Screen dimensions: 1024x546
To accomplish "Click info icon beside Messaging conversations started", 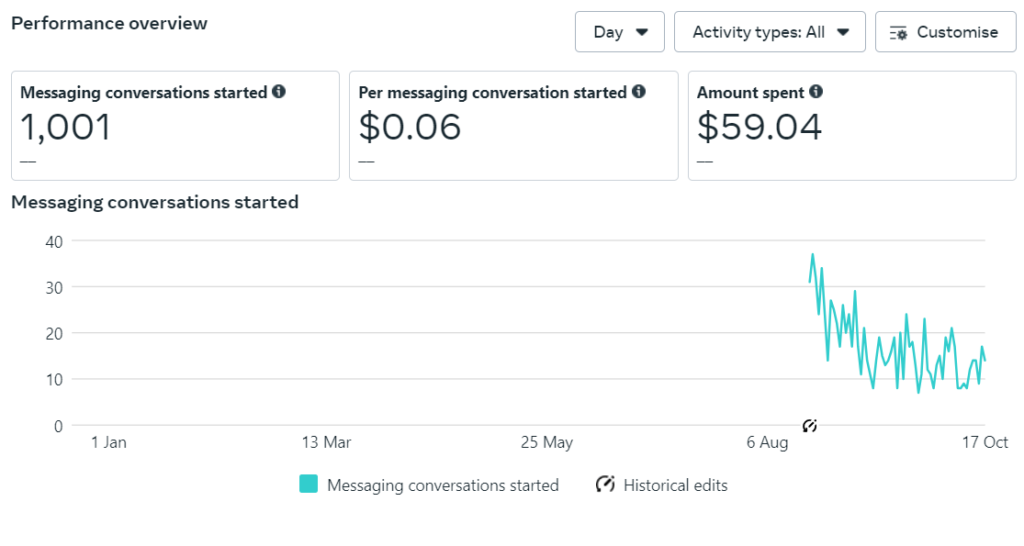I will (279, 91).
